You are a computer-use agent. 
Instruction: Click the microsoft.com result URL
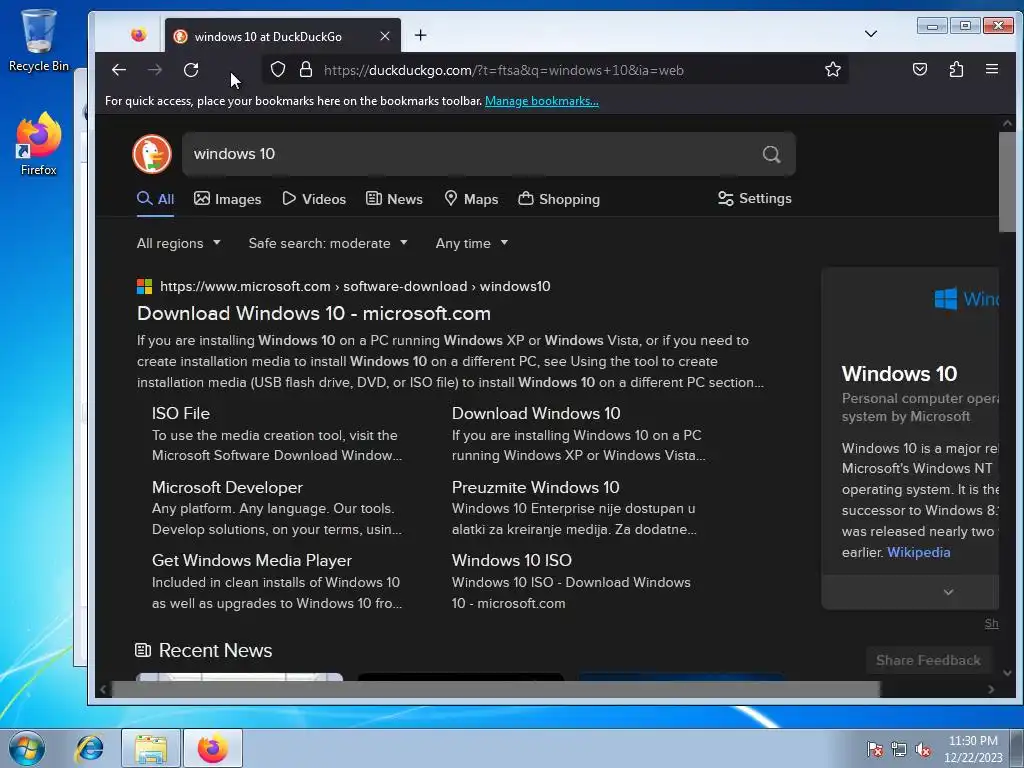click(355, 287)
